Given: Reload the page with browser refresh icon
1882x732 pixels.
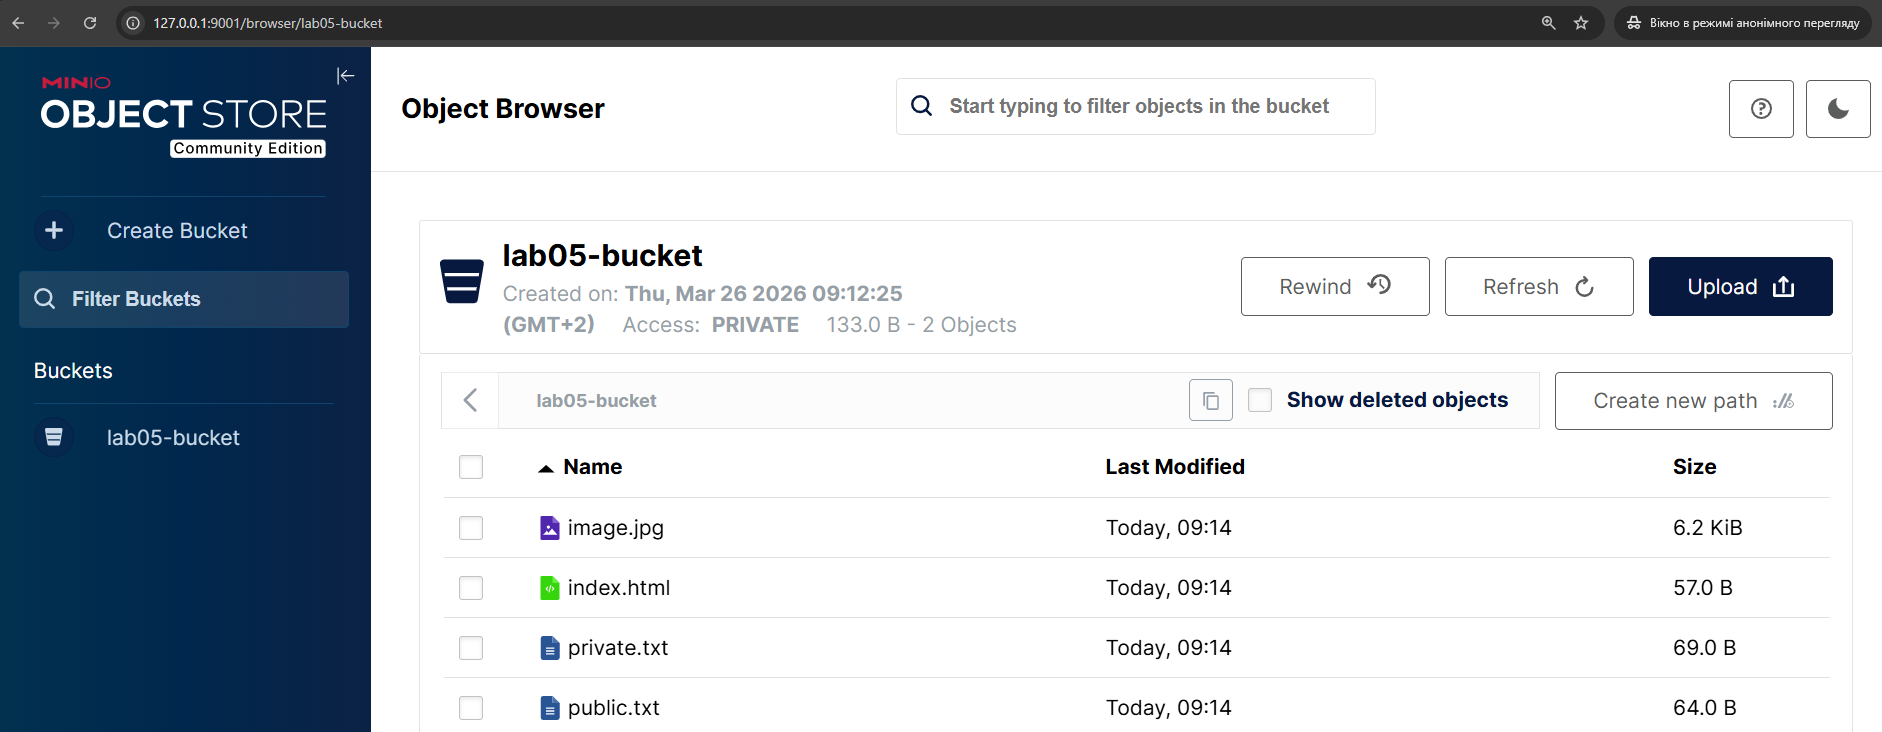Looking at the screenshot, I should [90, 23].
